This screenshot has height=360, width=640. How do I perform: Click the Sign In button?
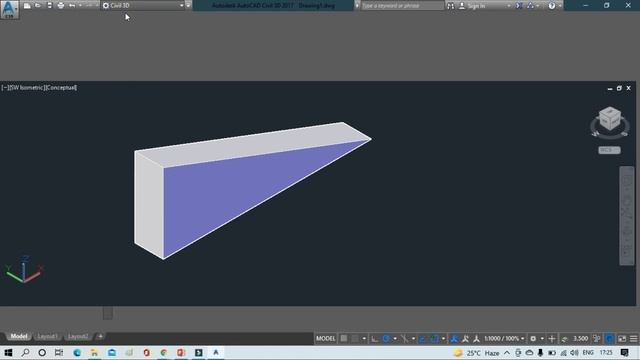tap(472, 6)
